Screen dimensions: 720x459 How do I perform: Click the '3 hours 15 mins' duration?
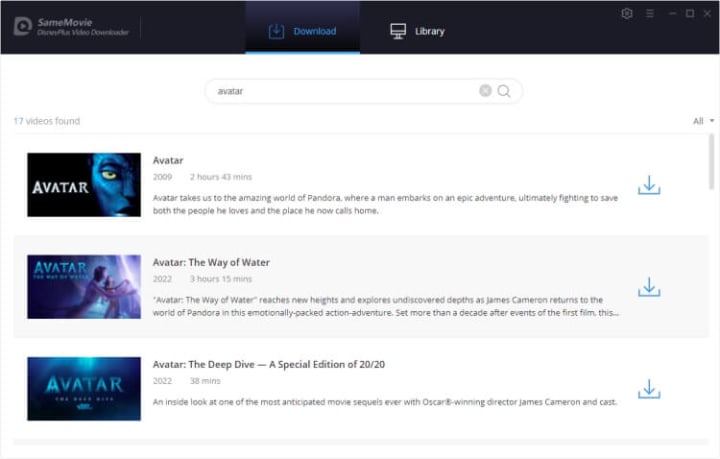pos(221,279)
